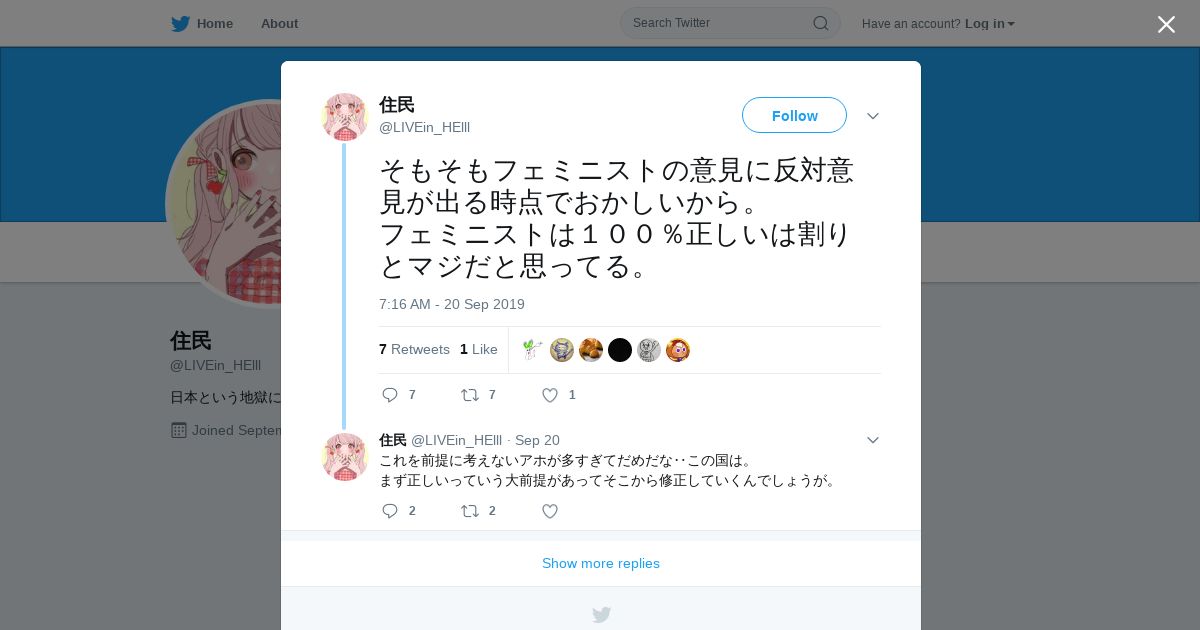
Task: Click the Twitter bird Home icon
Action: 180,23
